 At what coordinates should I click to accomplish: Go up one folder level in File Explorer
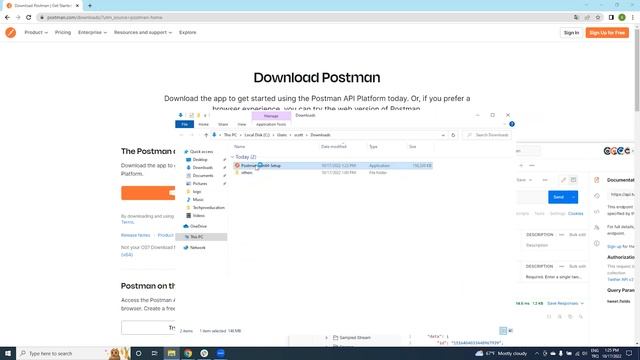click(x=206, y=135)
